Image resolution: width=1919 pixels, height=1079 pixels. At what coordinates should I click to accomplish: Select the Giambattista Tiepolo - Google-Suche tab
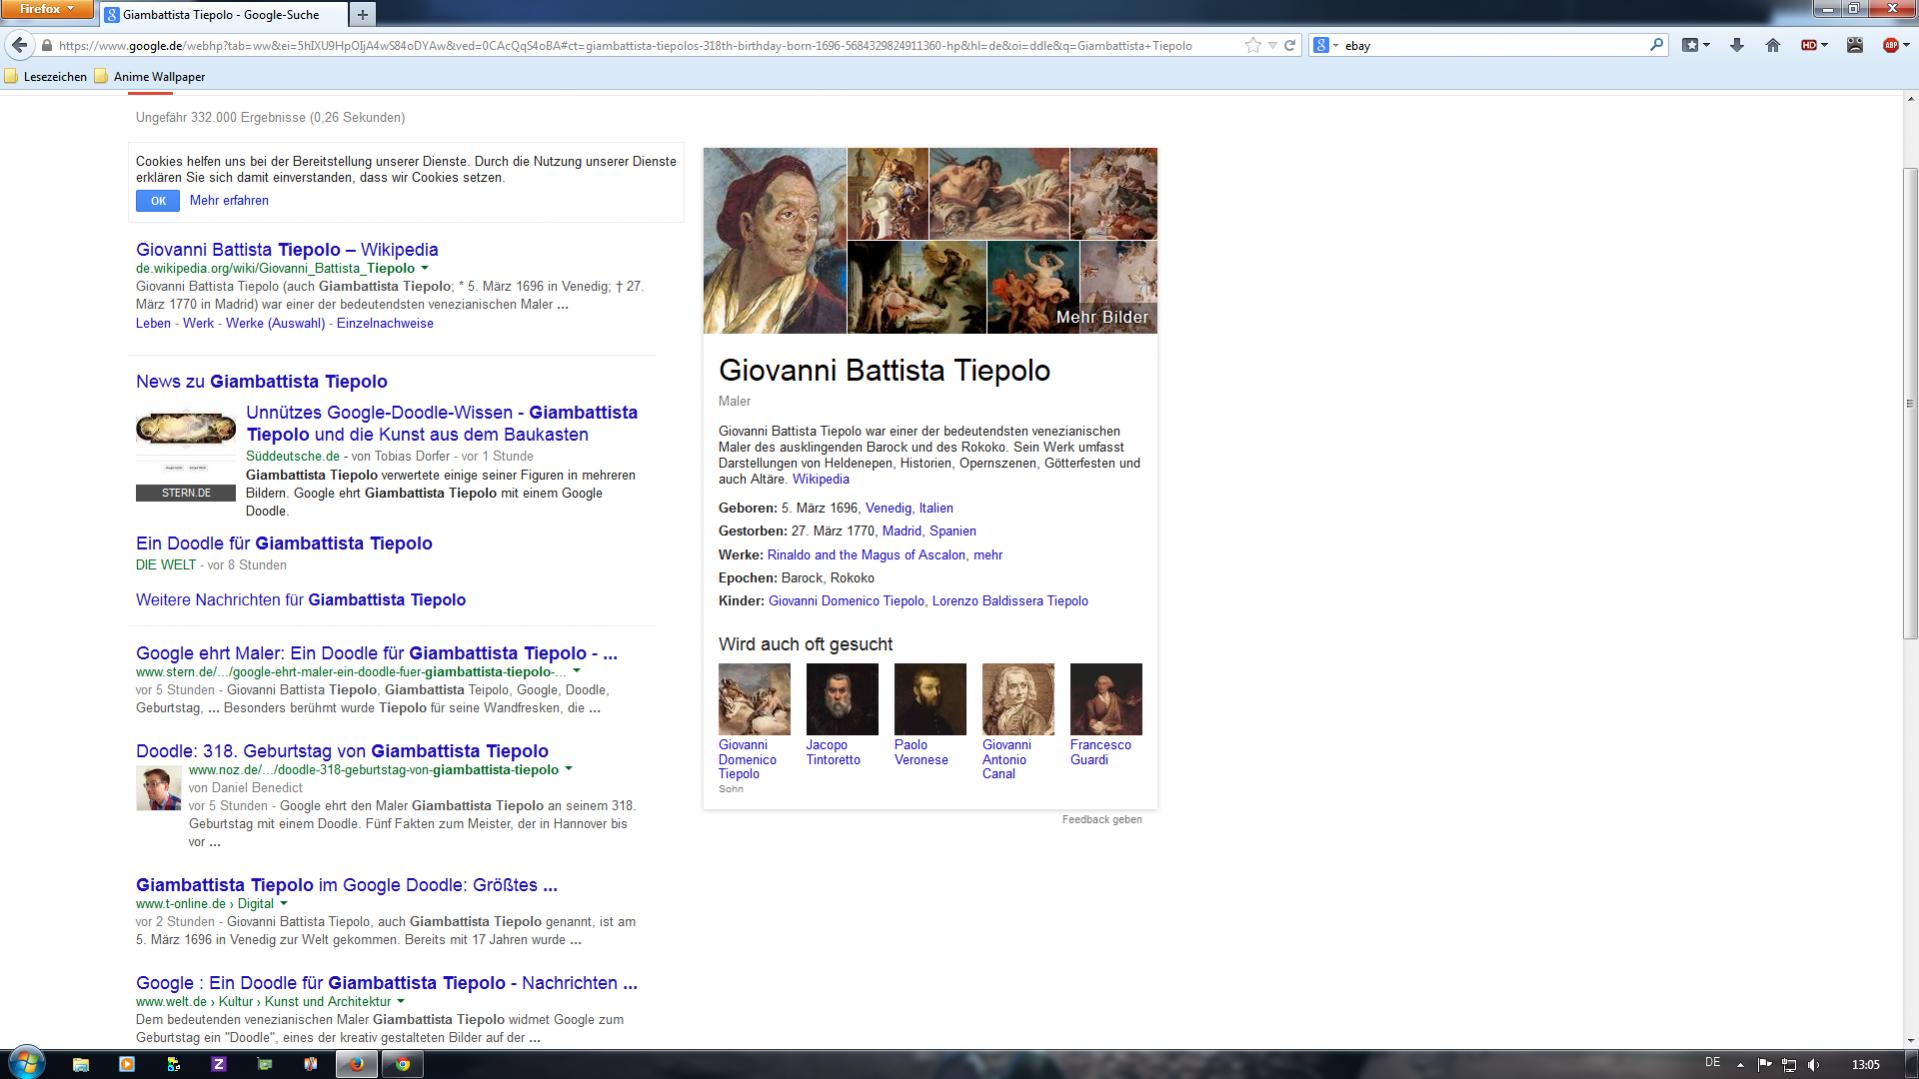[223, 14]
